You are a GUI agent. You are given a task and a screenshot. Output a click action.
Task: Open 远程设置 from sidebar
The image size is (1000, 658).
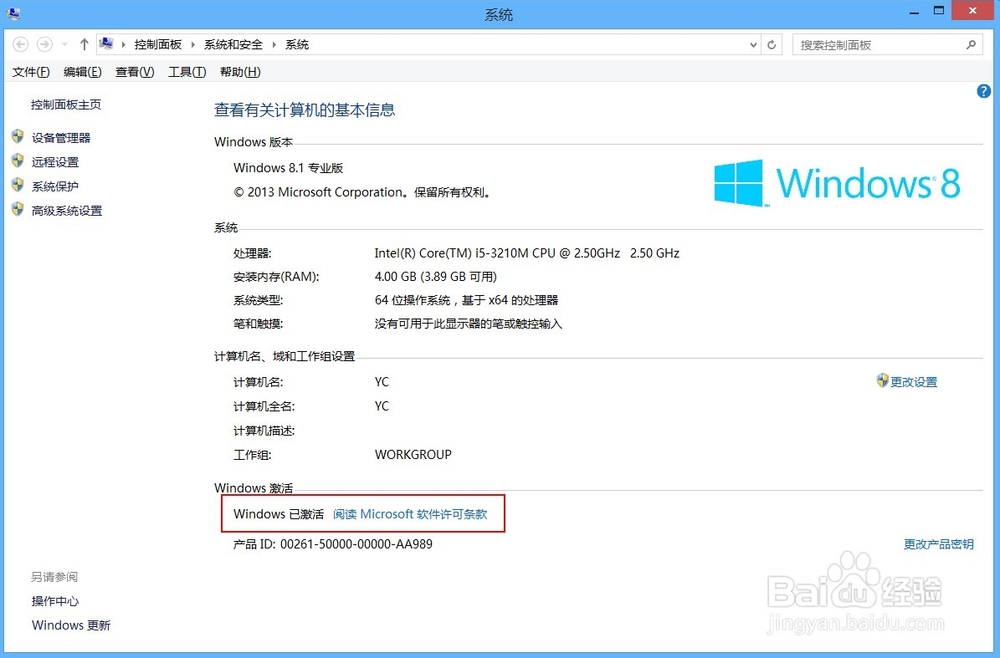55,162
